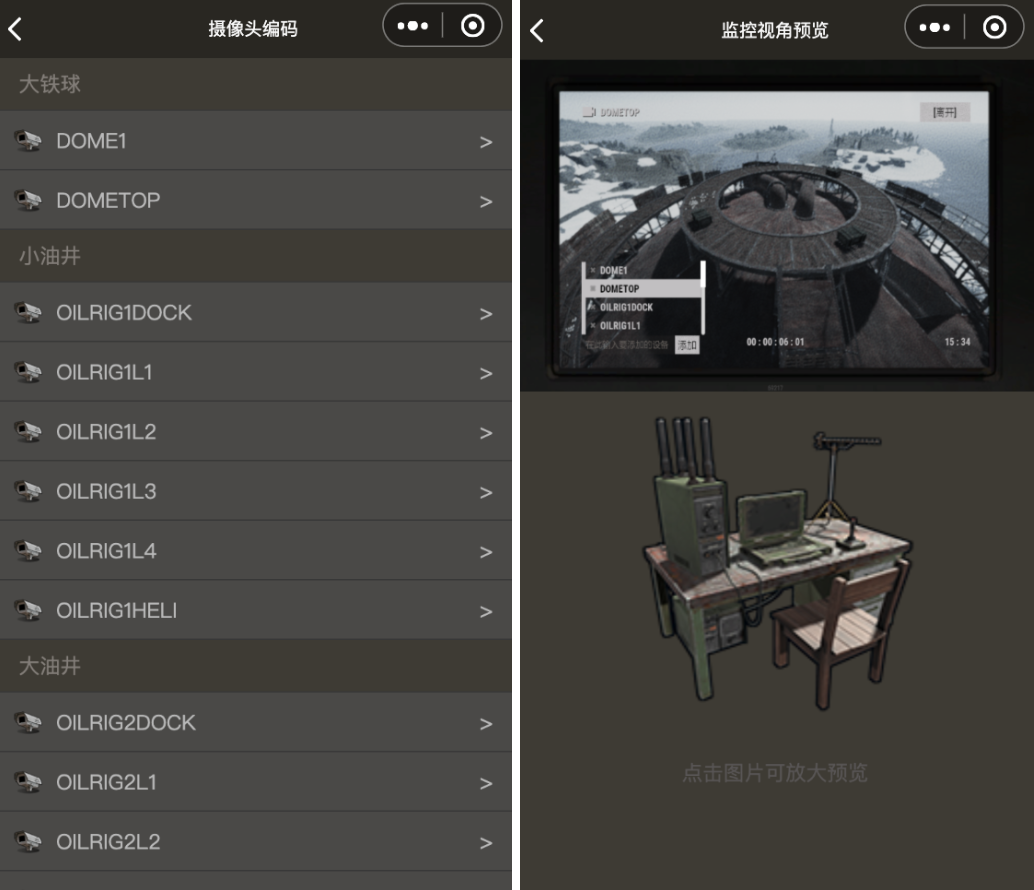Click the camera icon beside OILRIG2DOCK
The height and width of the screenshot is (890, 1034).
tap(28, 723)
